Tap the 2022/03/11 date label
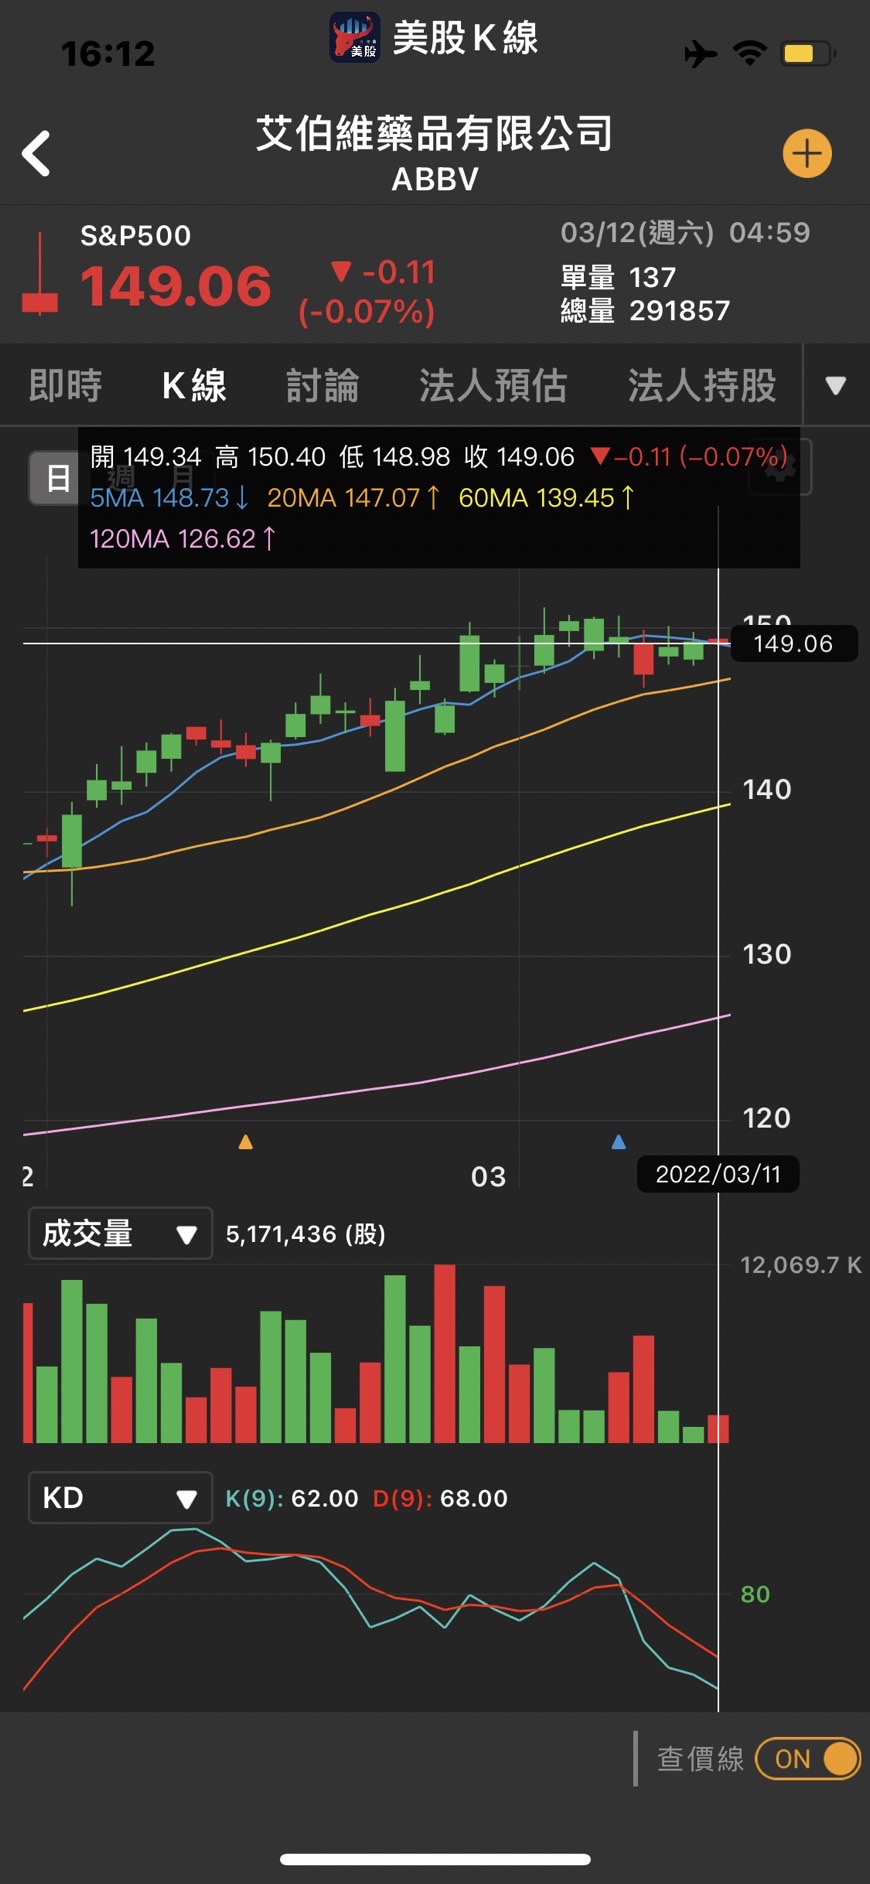The image size is (870, 1884). tap(717, 1174)
